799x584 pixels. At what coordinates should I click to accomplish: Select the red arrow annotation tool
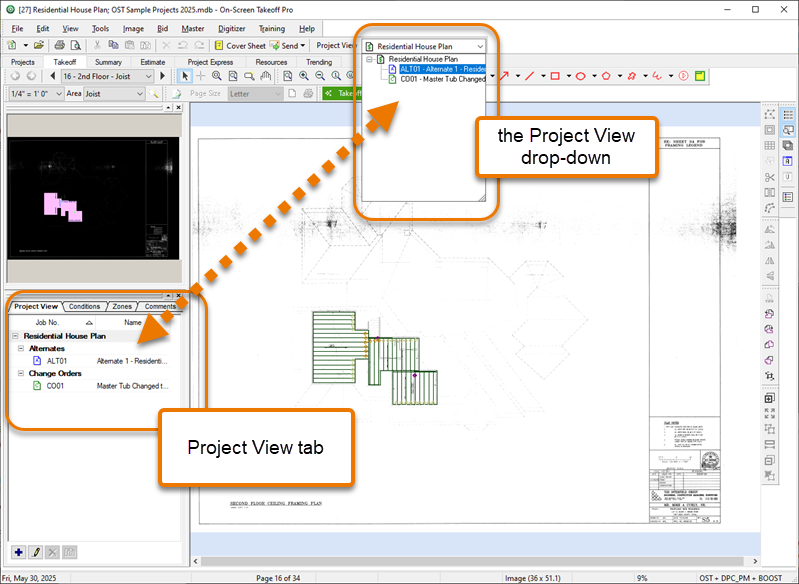pyautogui.click(x=504, y=76)
